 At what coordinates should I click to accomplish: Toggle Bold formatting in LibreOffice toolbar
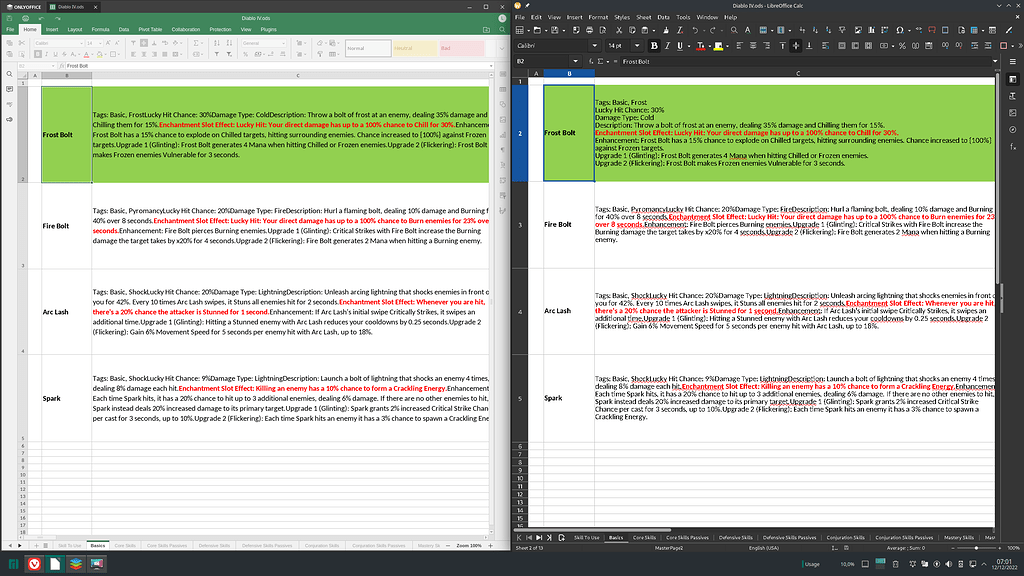654,46
